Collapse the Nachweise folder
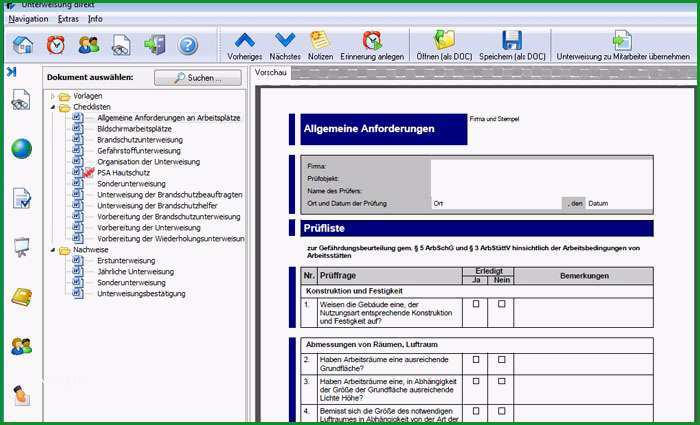The width and height of the screenshot is (700, 425). click(x=53, y=250)
